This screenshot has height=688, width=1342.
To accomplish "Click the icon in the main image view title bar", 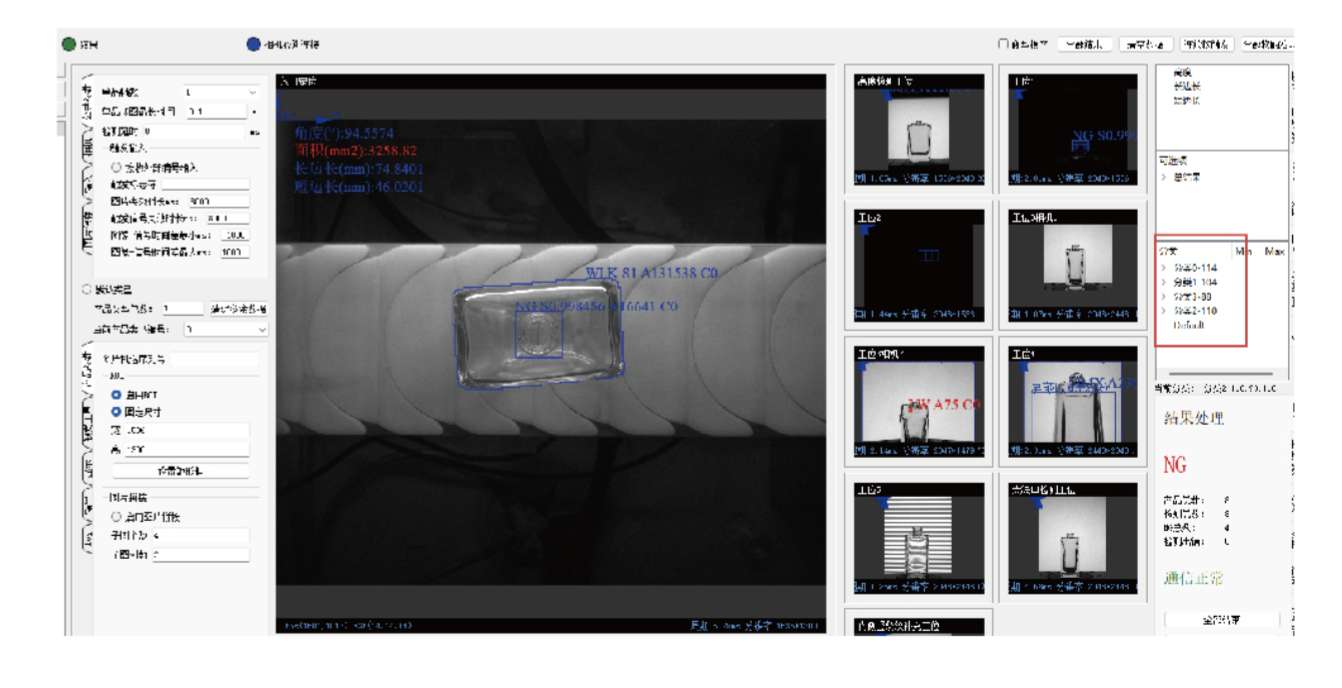I will (x=284, y=81).
